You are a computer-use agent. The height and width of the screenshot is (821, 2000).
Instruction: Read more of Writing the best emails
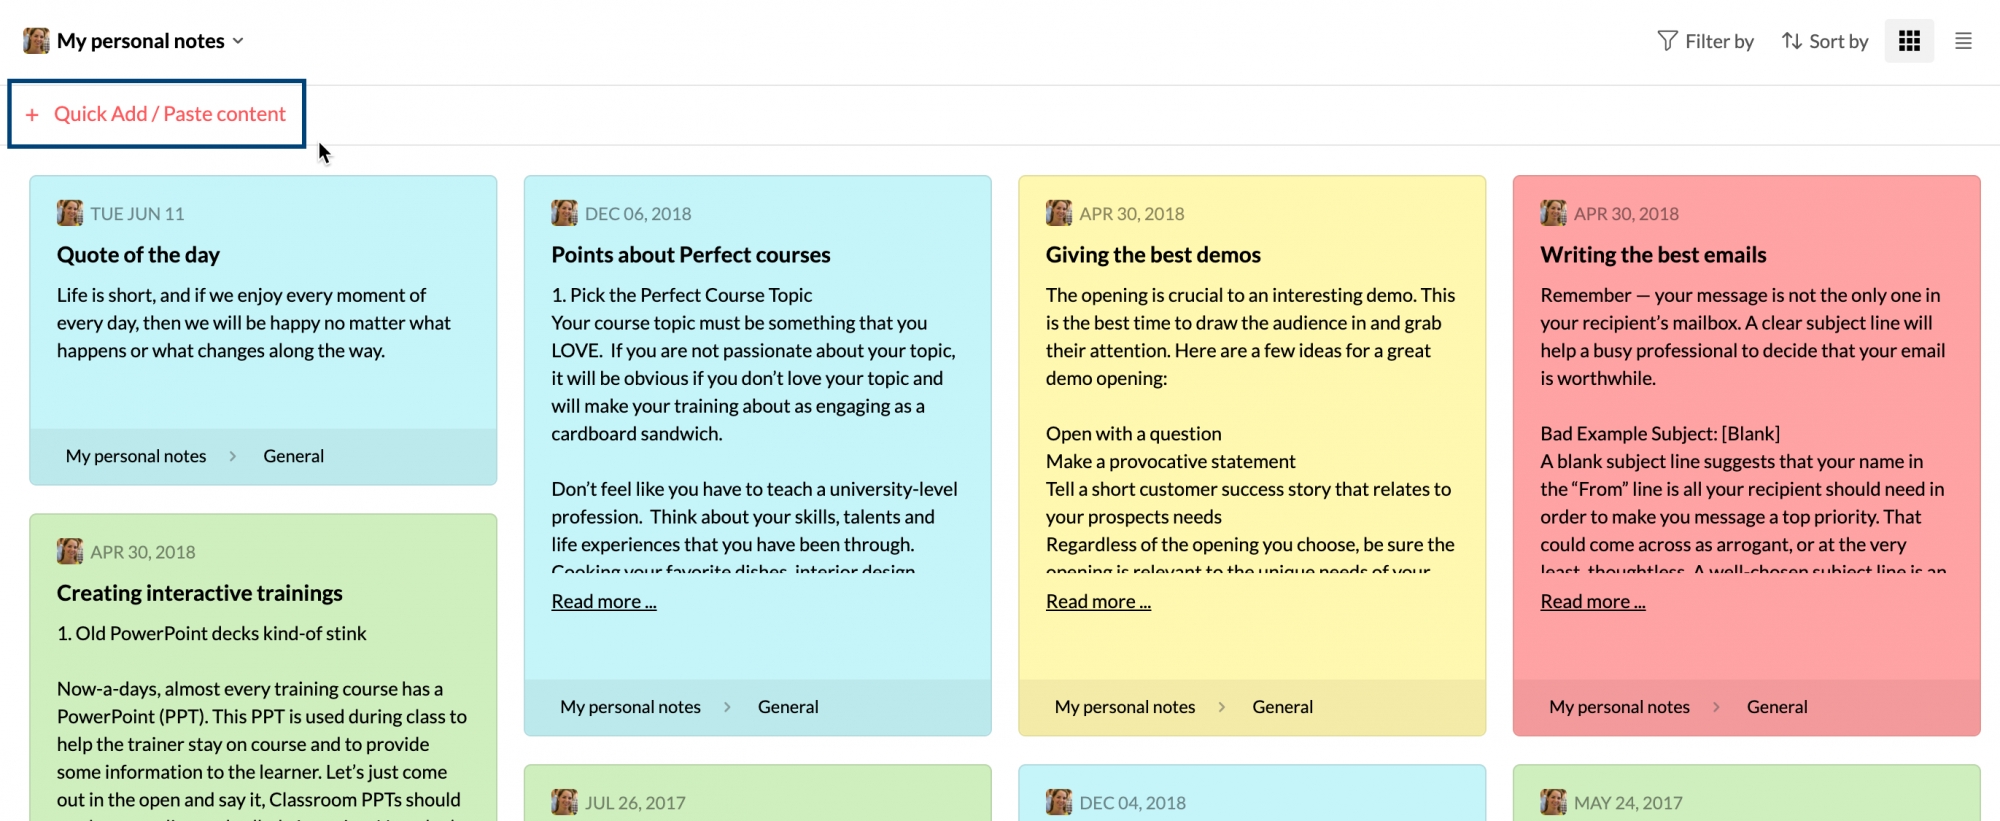tap(1592, 601)
